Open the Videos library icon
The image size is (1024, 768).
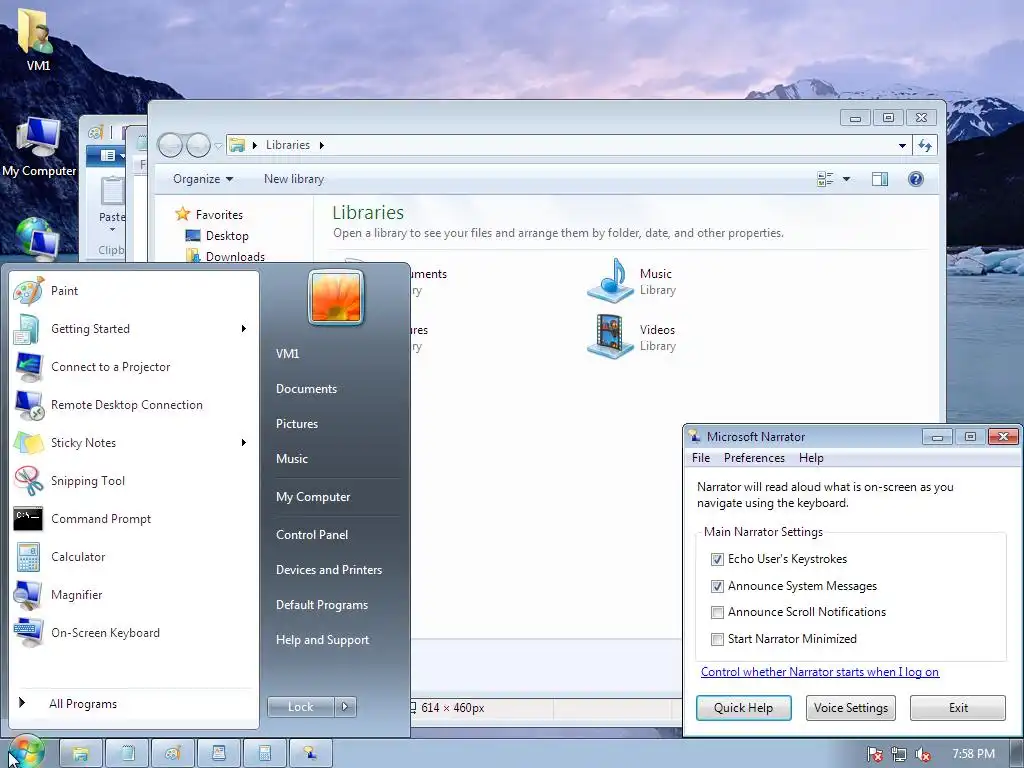(610, 337)
